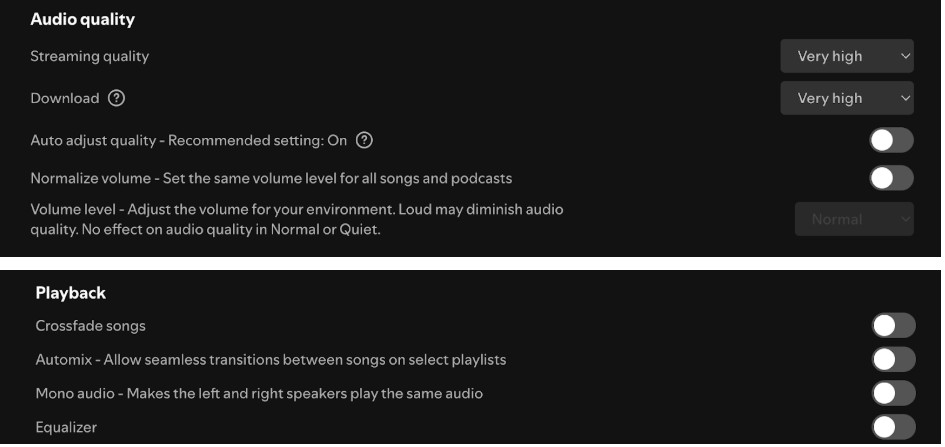
Task: Open the Volume level Normal dropdown
Action: [854, 220]
